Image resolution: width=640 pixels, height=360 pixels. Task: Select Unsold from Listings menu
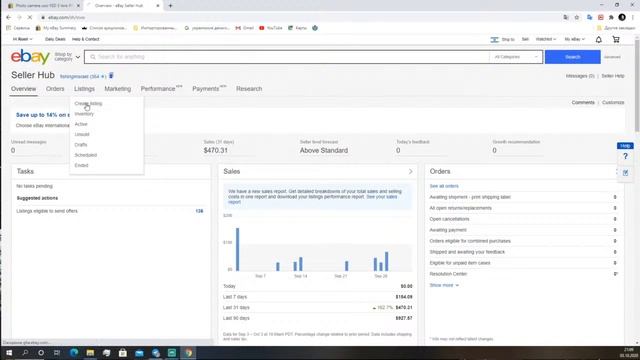82,134
